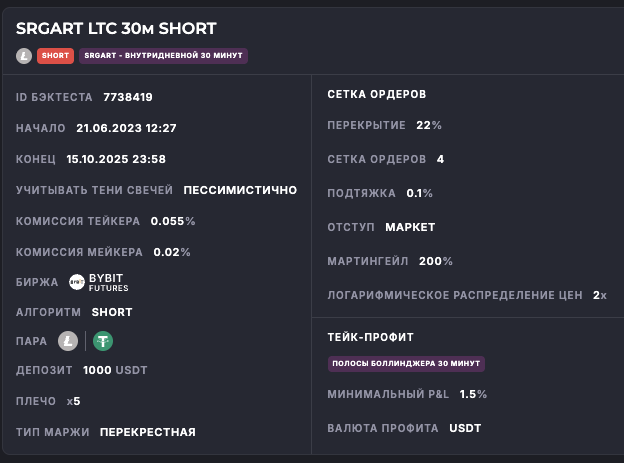
Task: Click the red SHORT badge
Action: (55, 56)
